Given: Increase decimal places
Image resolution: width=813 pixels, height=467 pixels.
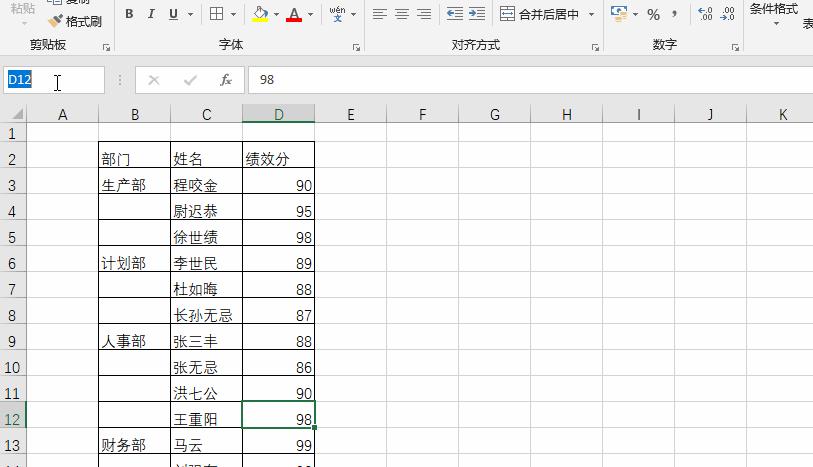Looking at the screenshot, I should pyautogui.click(x=705, y=14).
